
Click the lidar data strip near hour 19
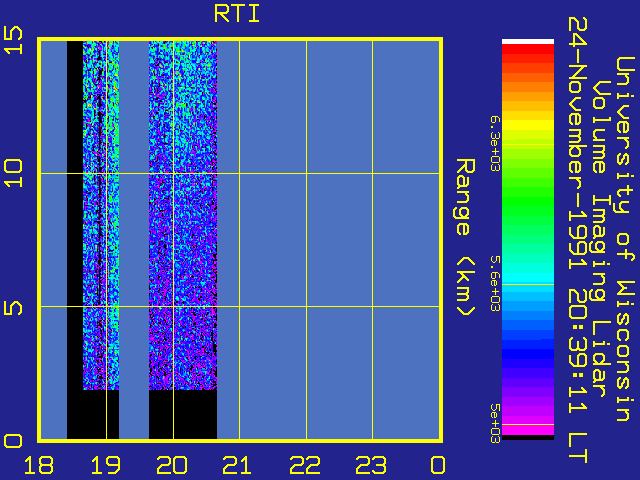click(101, 215)
